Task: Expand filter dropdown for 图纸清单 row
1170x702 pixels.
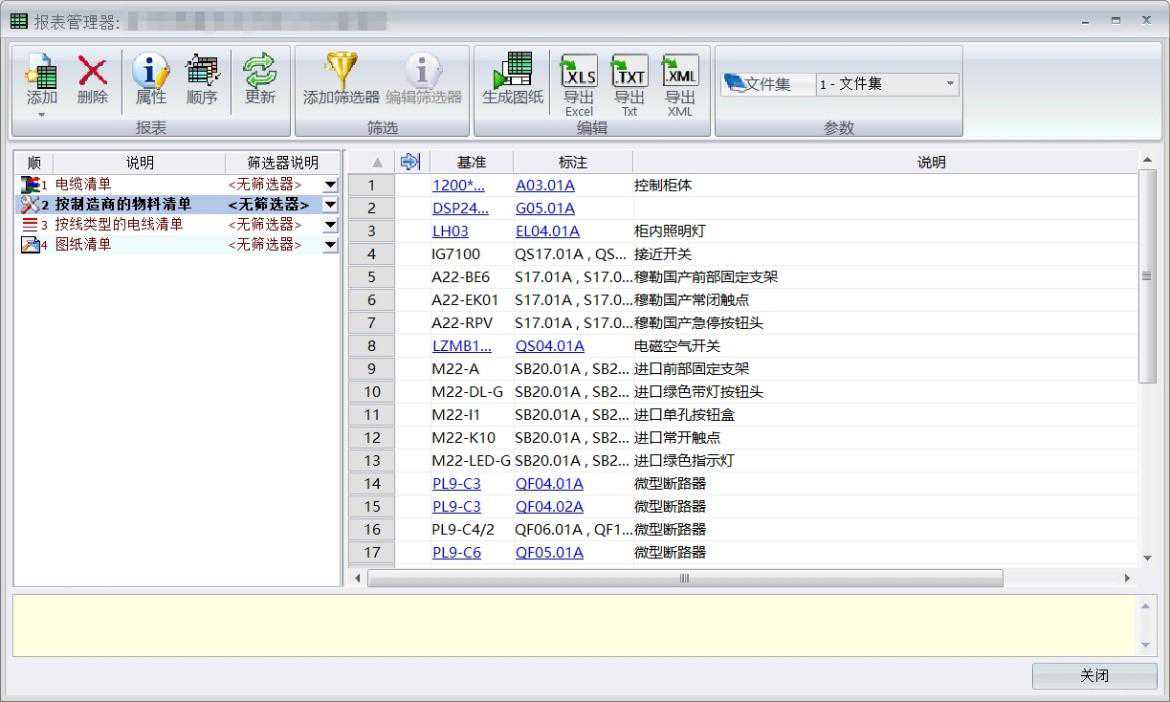Action: (330, 245)
